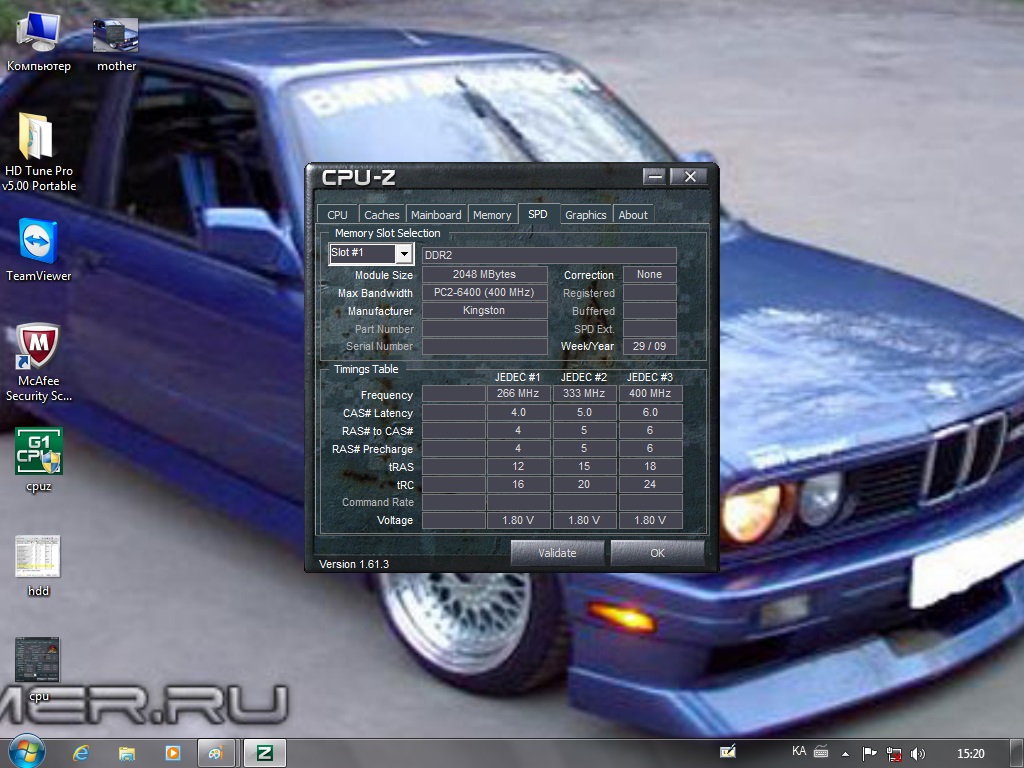Image resolution: width=1024 pixels, height=768 pixels.
Task: Click the taskbar clock showing 15:20
Action: click(970, 754)
